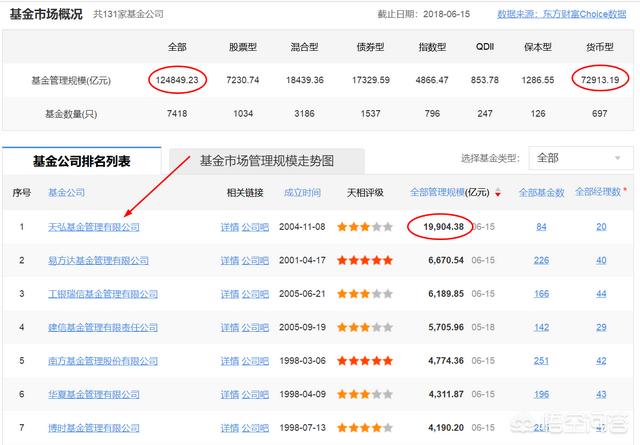Screen dimensions: 640x445
Task: Click manager count 40 for 易方达基金
Action: pyautogui.click(x=601, y=260)
